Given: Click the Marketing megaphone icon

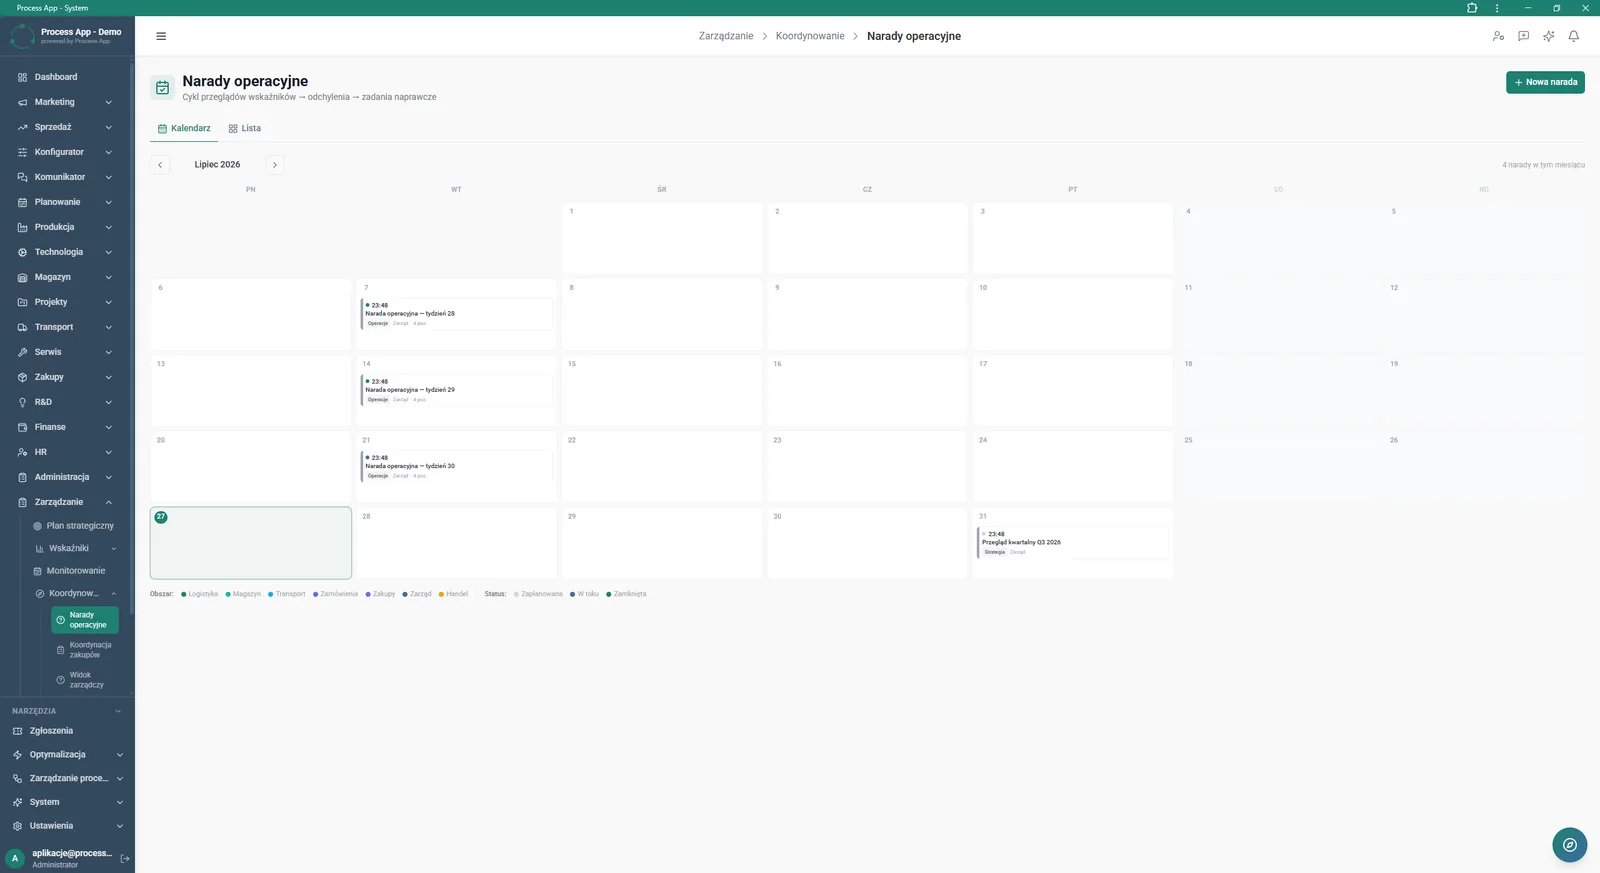Looking at the screenshot, I should [x=22, y=102].
